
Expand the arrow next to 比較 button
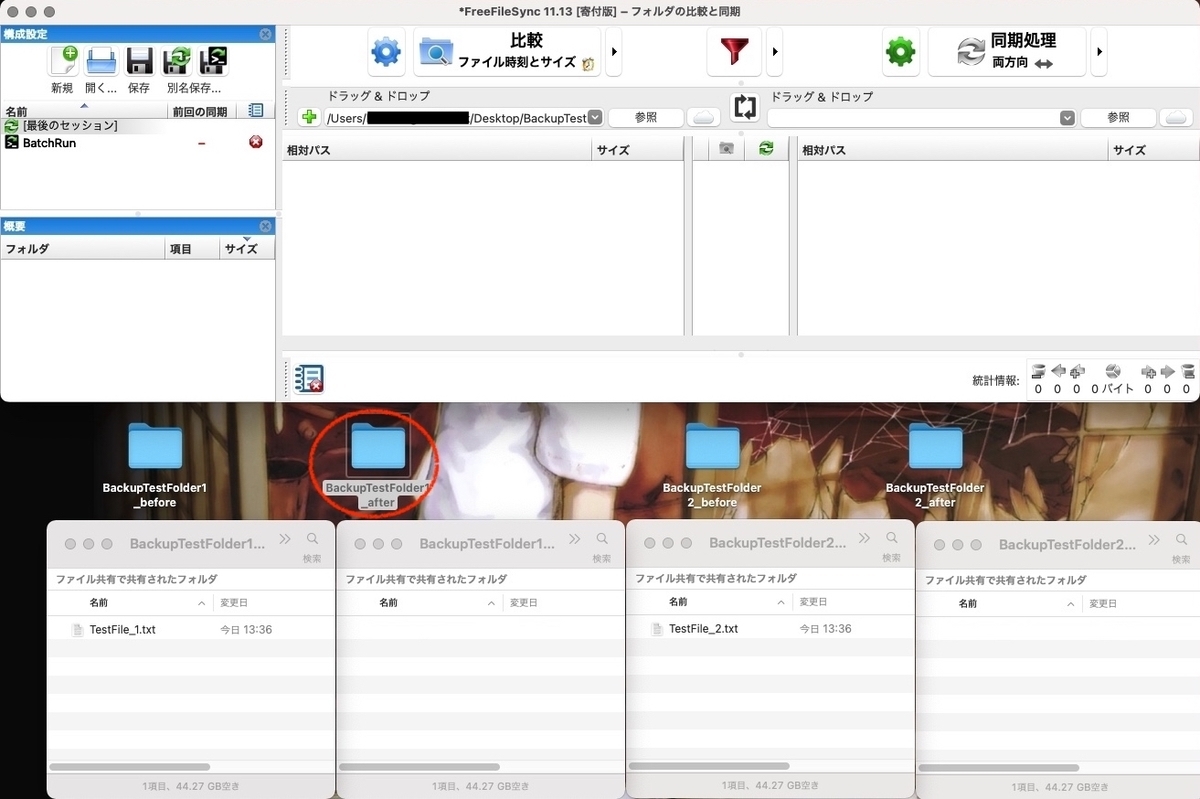[614, 52]
